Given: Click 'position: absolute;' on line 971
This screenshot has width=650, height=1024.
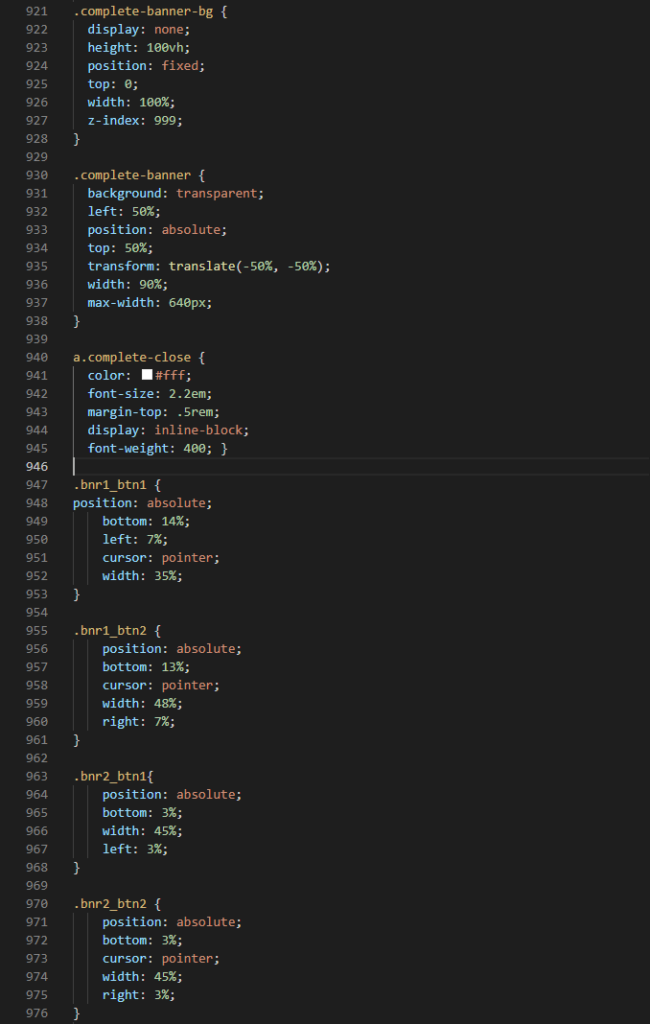Looking at the screenshot, I should (x=172, y=922).
